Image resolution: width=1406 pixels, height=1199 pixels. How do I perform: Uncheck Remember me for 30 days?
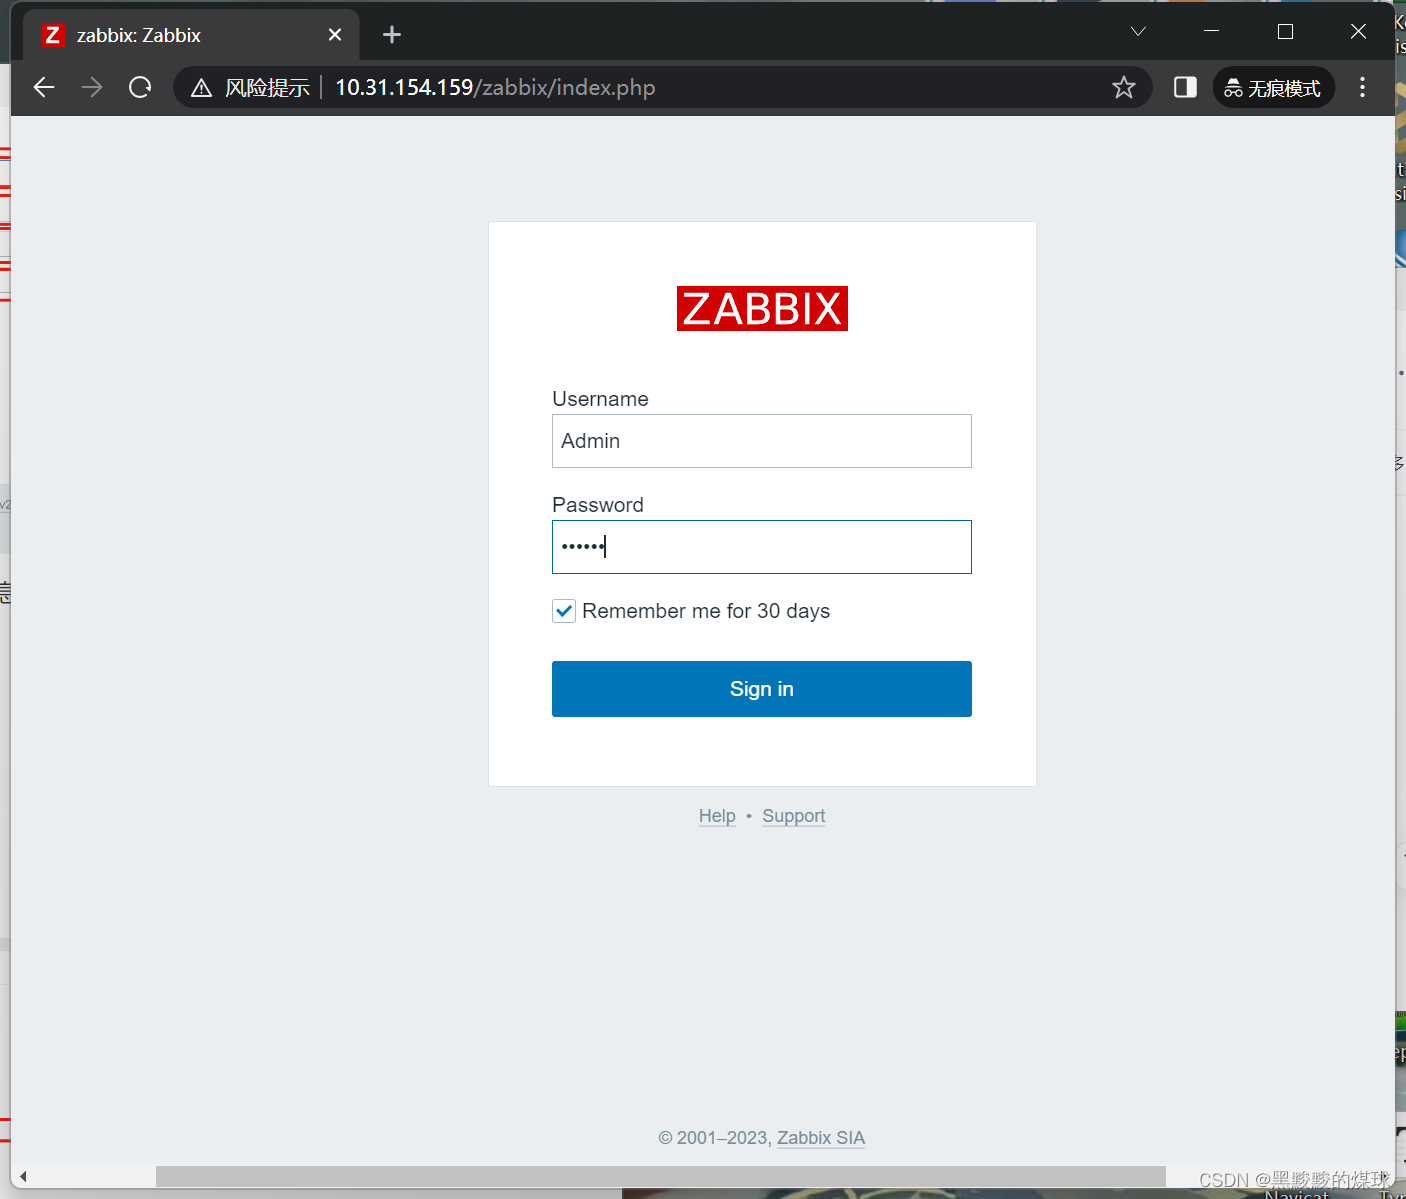pos(564,611)
